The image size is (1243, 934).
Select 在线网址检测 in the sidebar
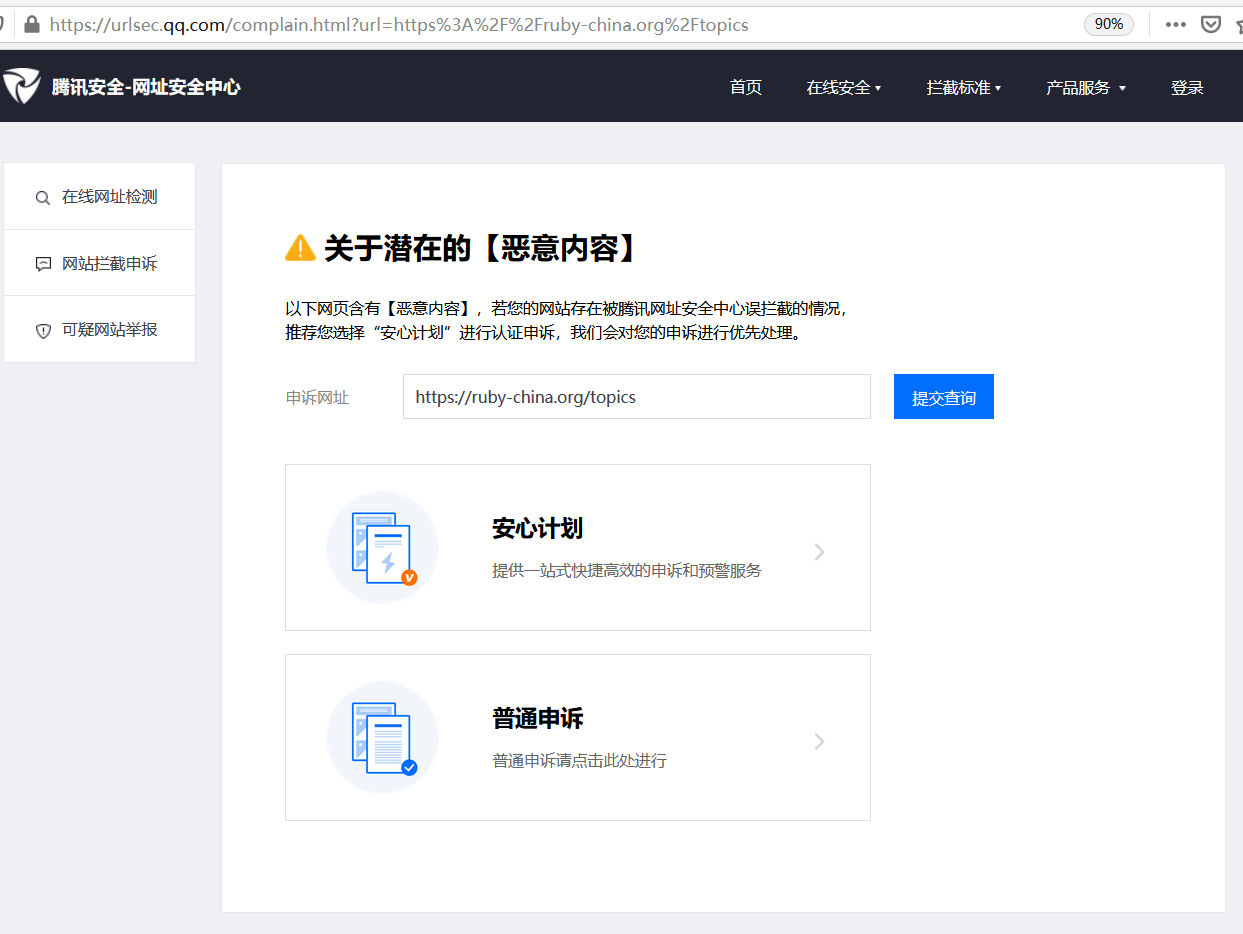coord(100,197)
